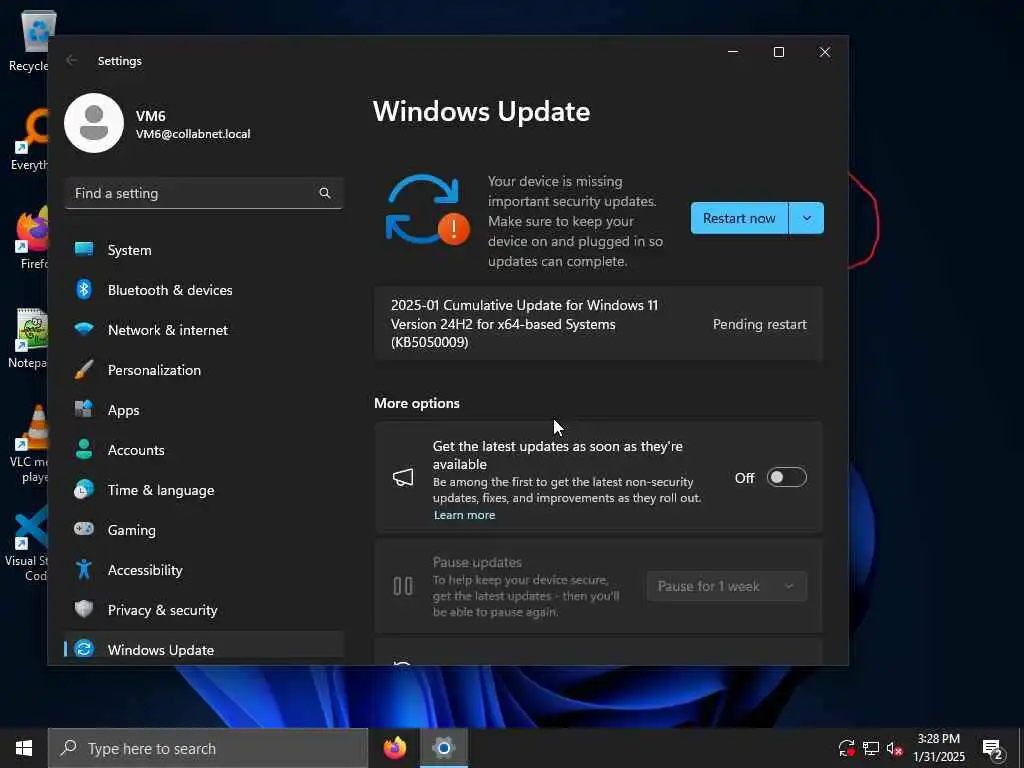Click the taskbar clock showing 3:28 PM
Screen dimensions: 1024x768
[938, 748]
